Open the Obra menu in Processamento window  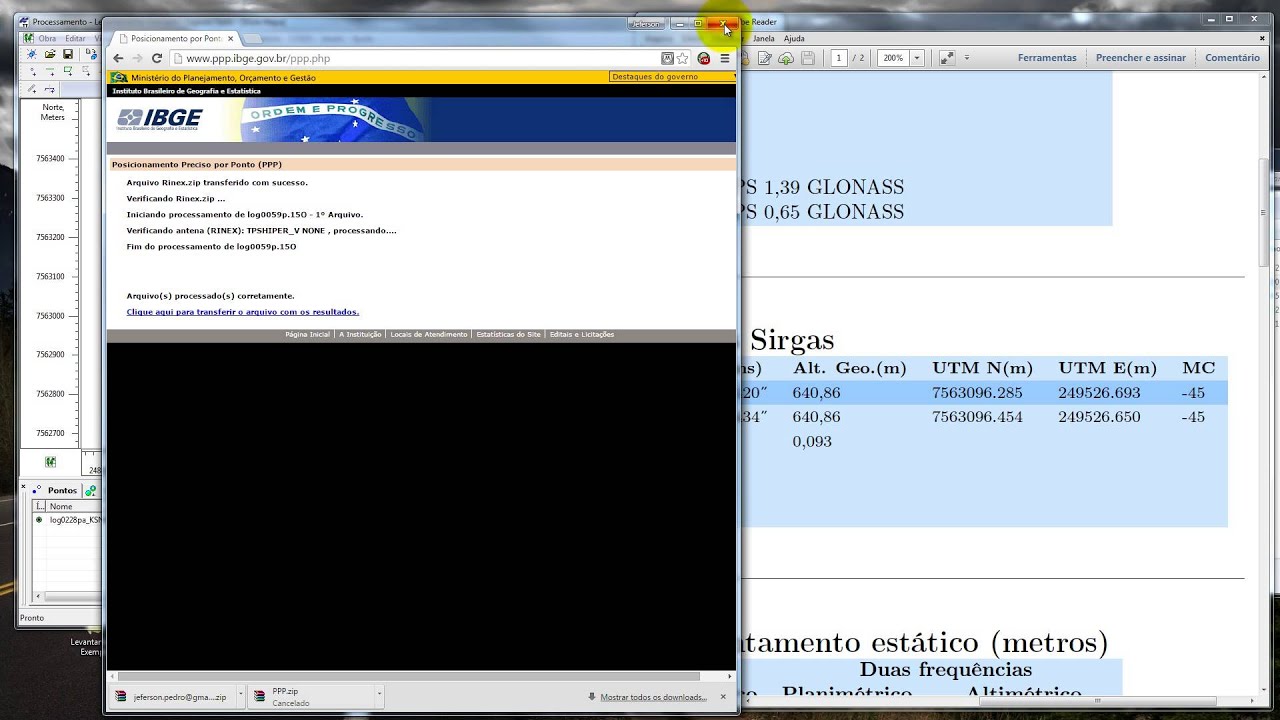[x=47, y=39]
